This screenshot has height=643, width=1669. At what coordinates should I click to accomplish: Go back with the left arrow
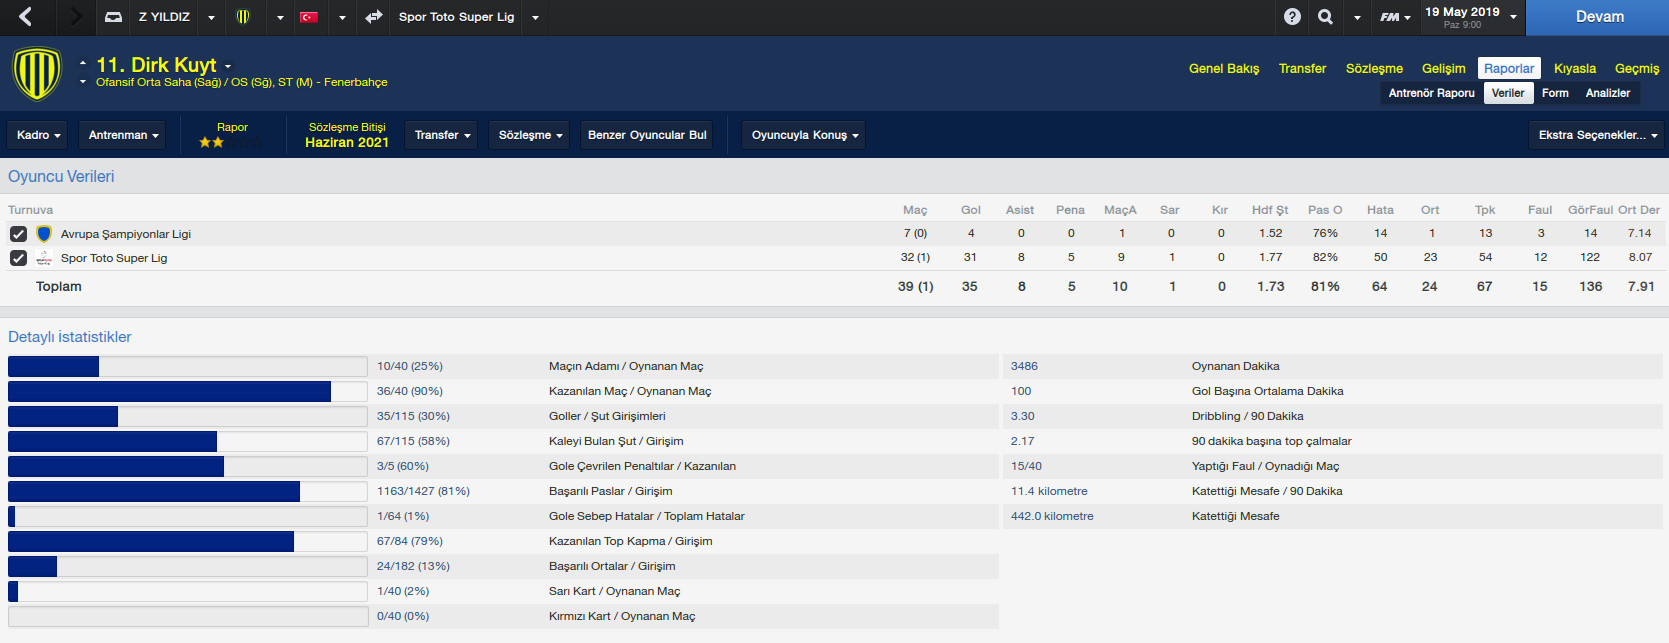tap(25, 17)
